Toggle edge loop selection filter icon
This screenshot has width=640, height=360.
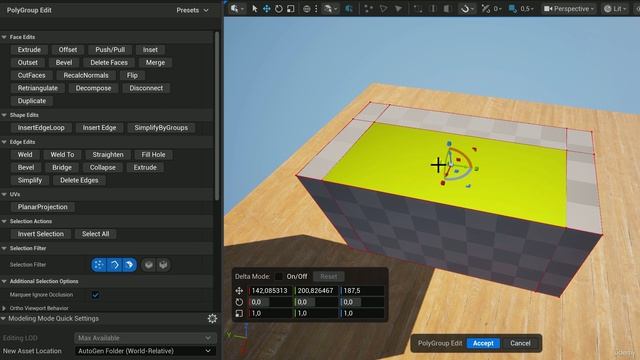[x=149, y=265]
